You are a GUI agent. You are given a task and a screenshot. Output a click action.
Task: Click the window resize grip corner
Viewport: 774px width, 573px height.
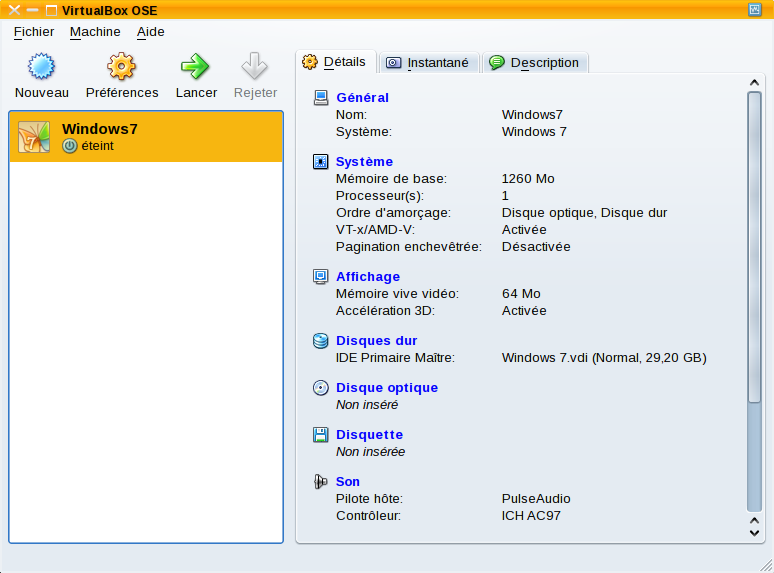(766, 566)
